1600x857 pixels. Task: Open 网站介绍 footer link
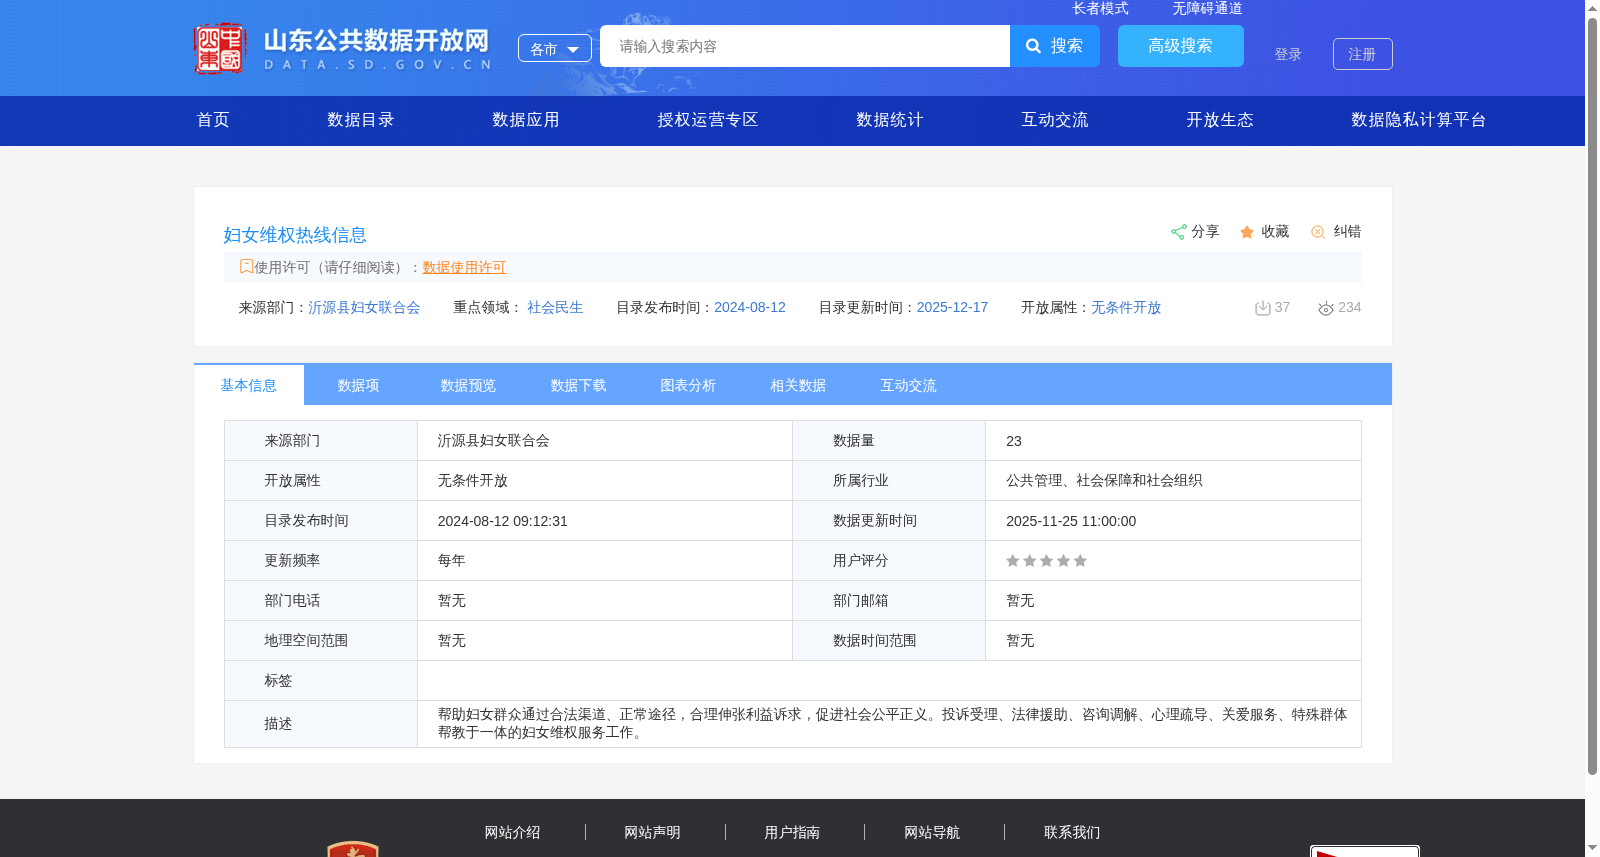(x=512, y=832)
